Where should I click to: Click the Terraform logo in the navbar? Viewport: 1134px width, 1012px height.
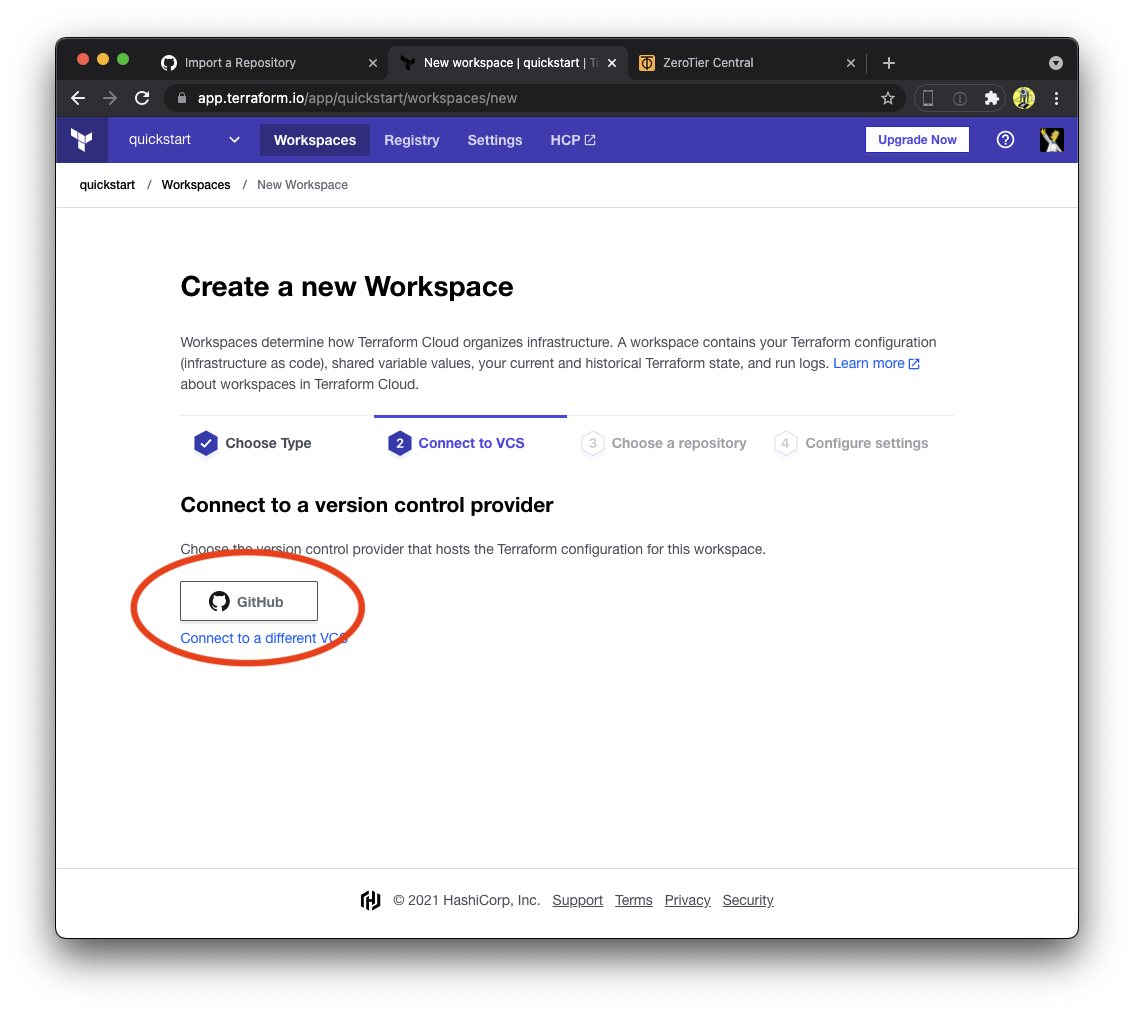(82, 140)
